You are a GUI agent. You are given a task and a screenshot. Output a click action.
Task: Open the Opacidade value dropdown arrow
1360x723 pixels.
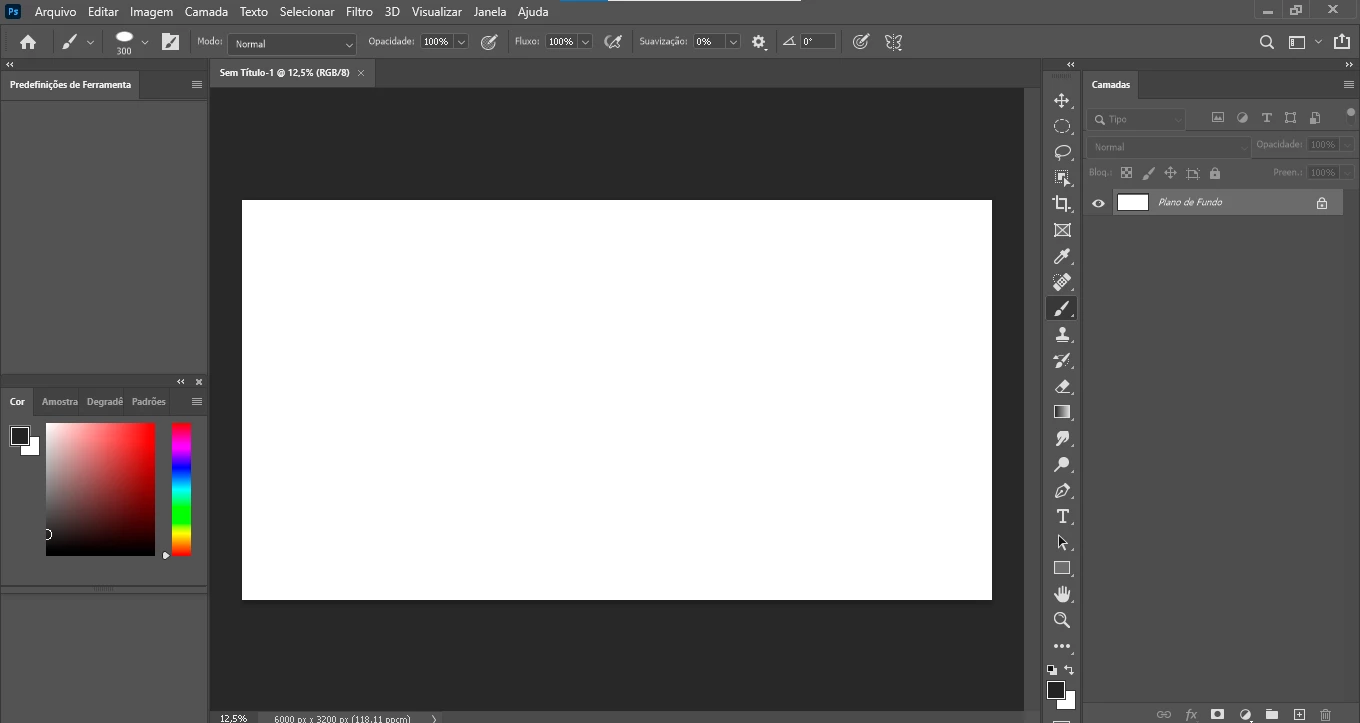461,42
